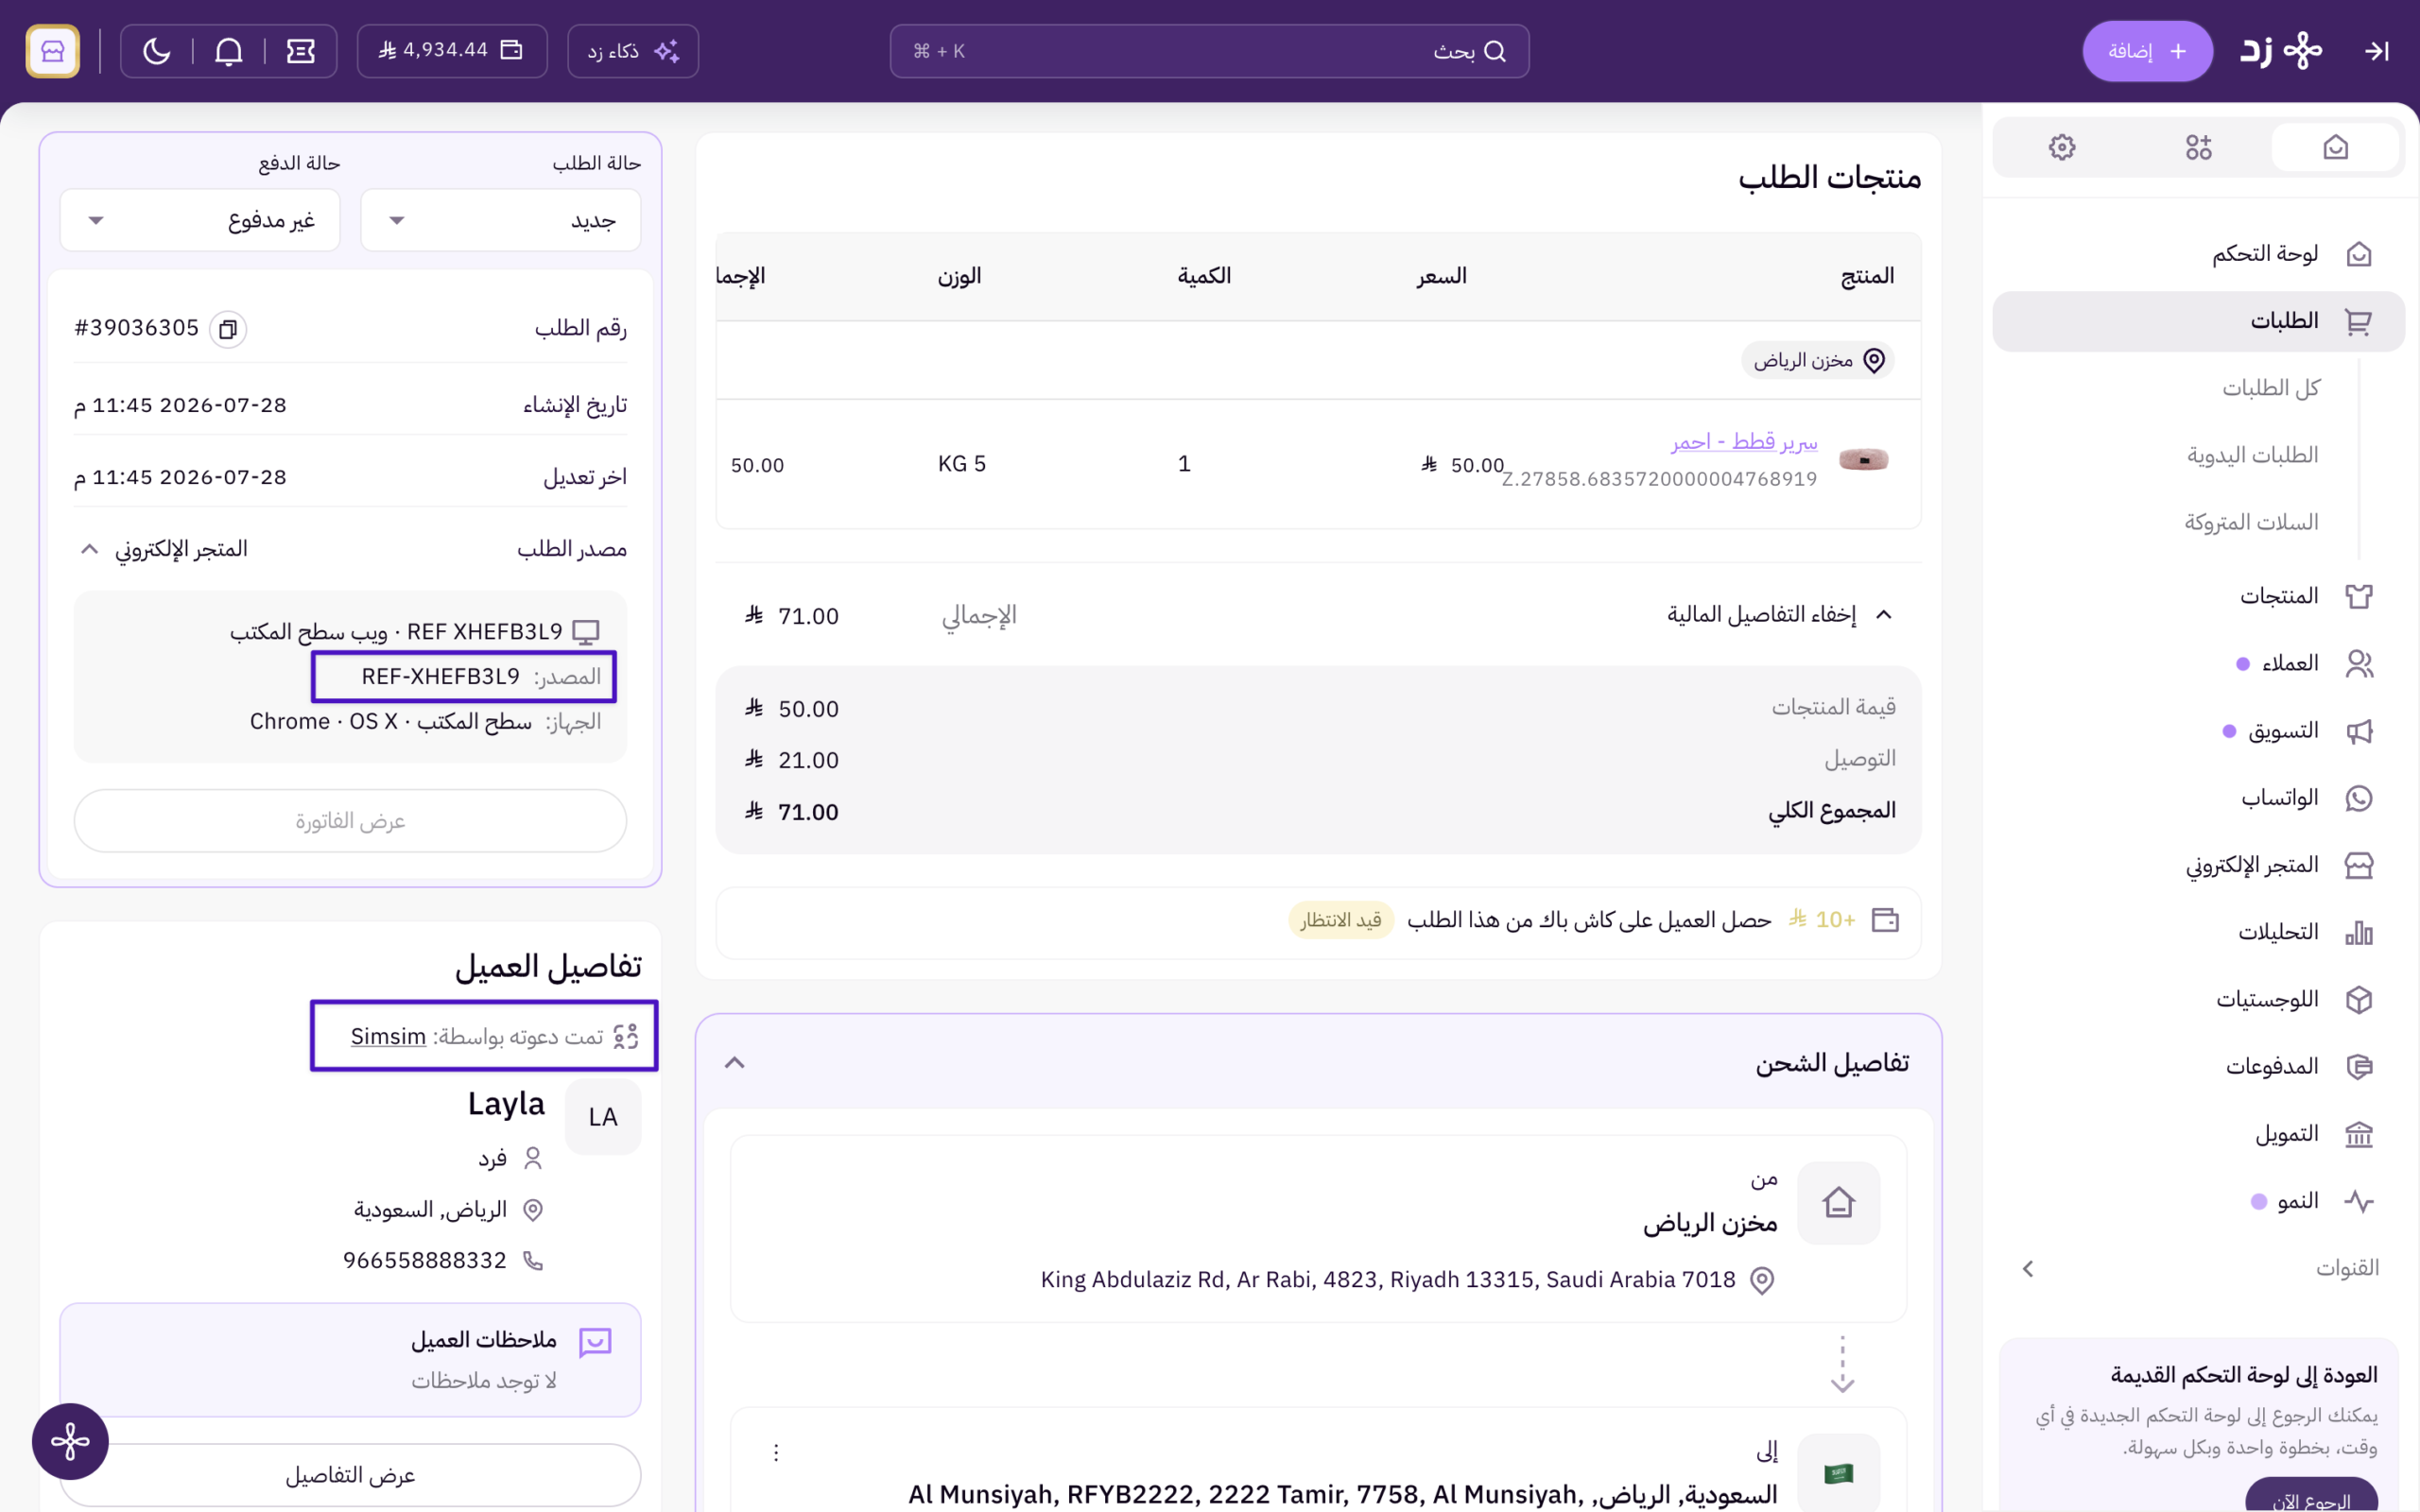Click customers people icon in sidebar
This screenshot has width=2420, height=1512.
2359,663
